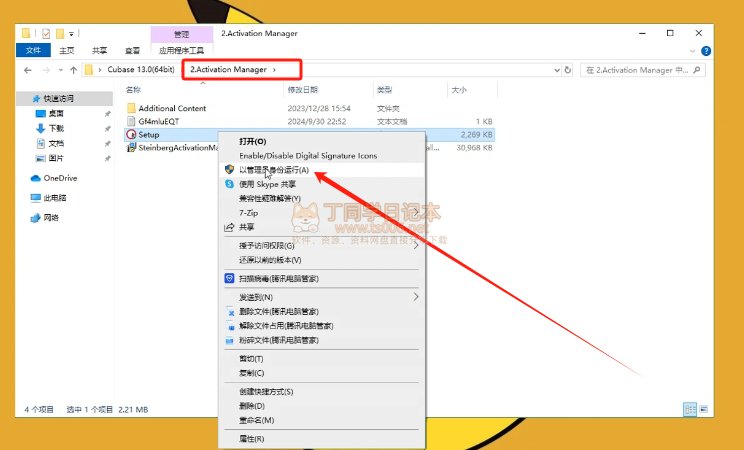Click Cubase 13.0(64bit) in the breadcrumb path
744x450 pixels.
140,70
